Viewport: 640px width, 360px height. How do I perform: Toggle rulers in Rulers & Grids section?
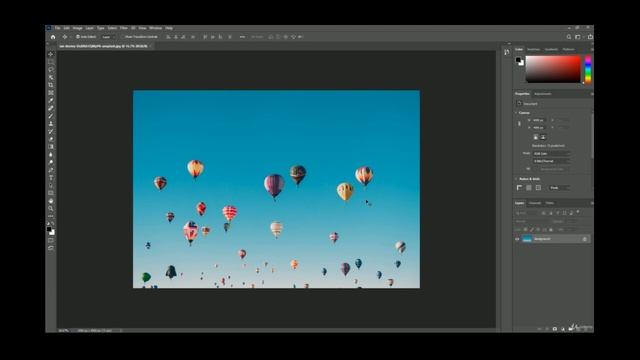tap(519, 188)
